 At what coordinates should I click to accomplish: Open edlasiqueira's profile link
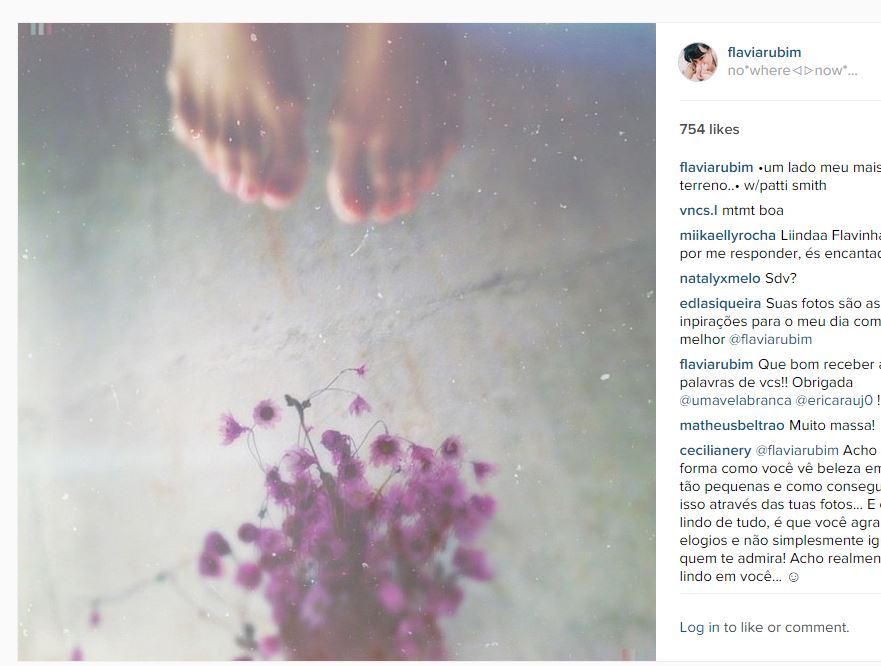pyautogui.click(x=720, y=303)
